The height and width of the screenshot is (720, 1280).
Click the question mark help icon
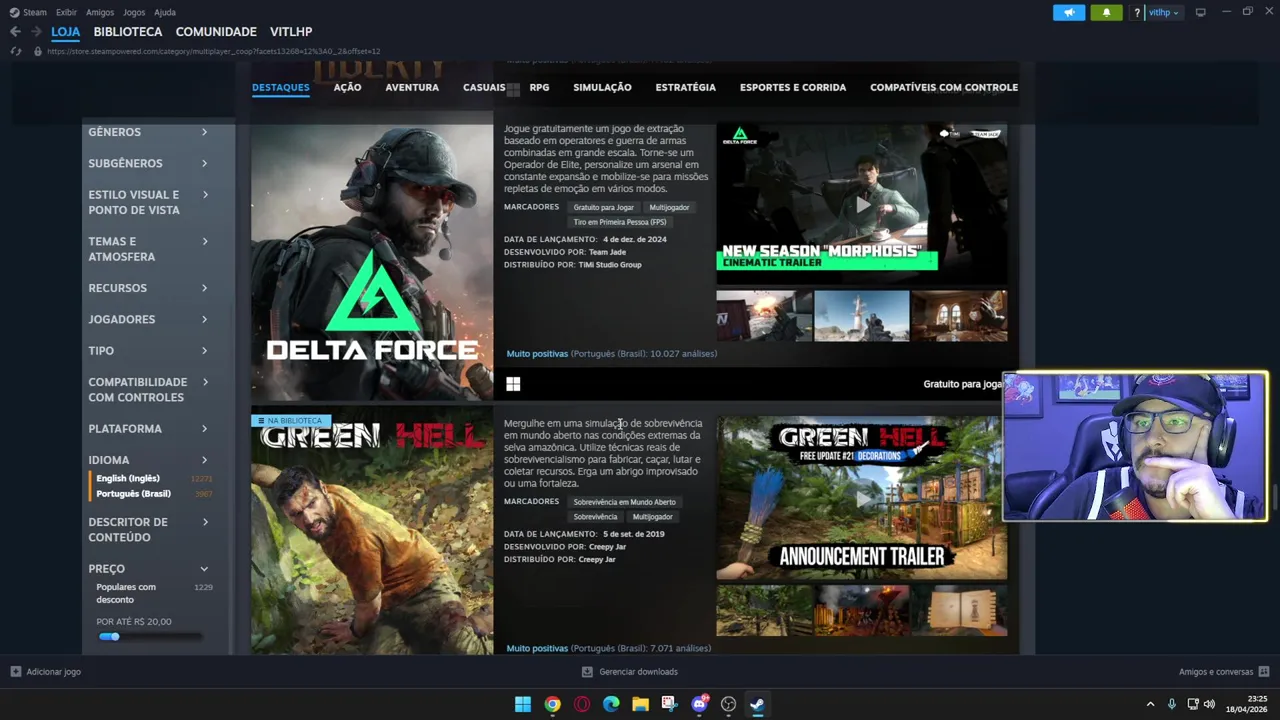[1138, 13]
